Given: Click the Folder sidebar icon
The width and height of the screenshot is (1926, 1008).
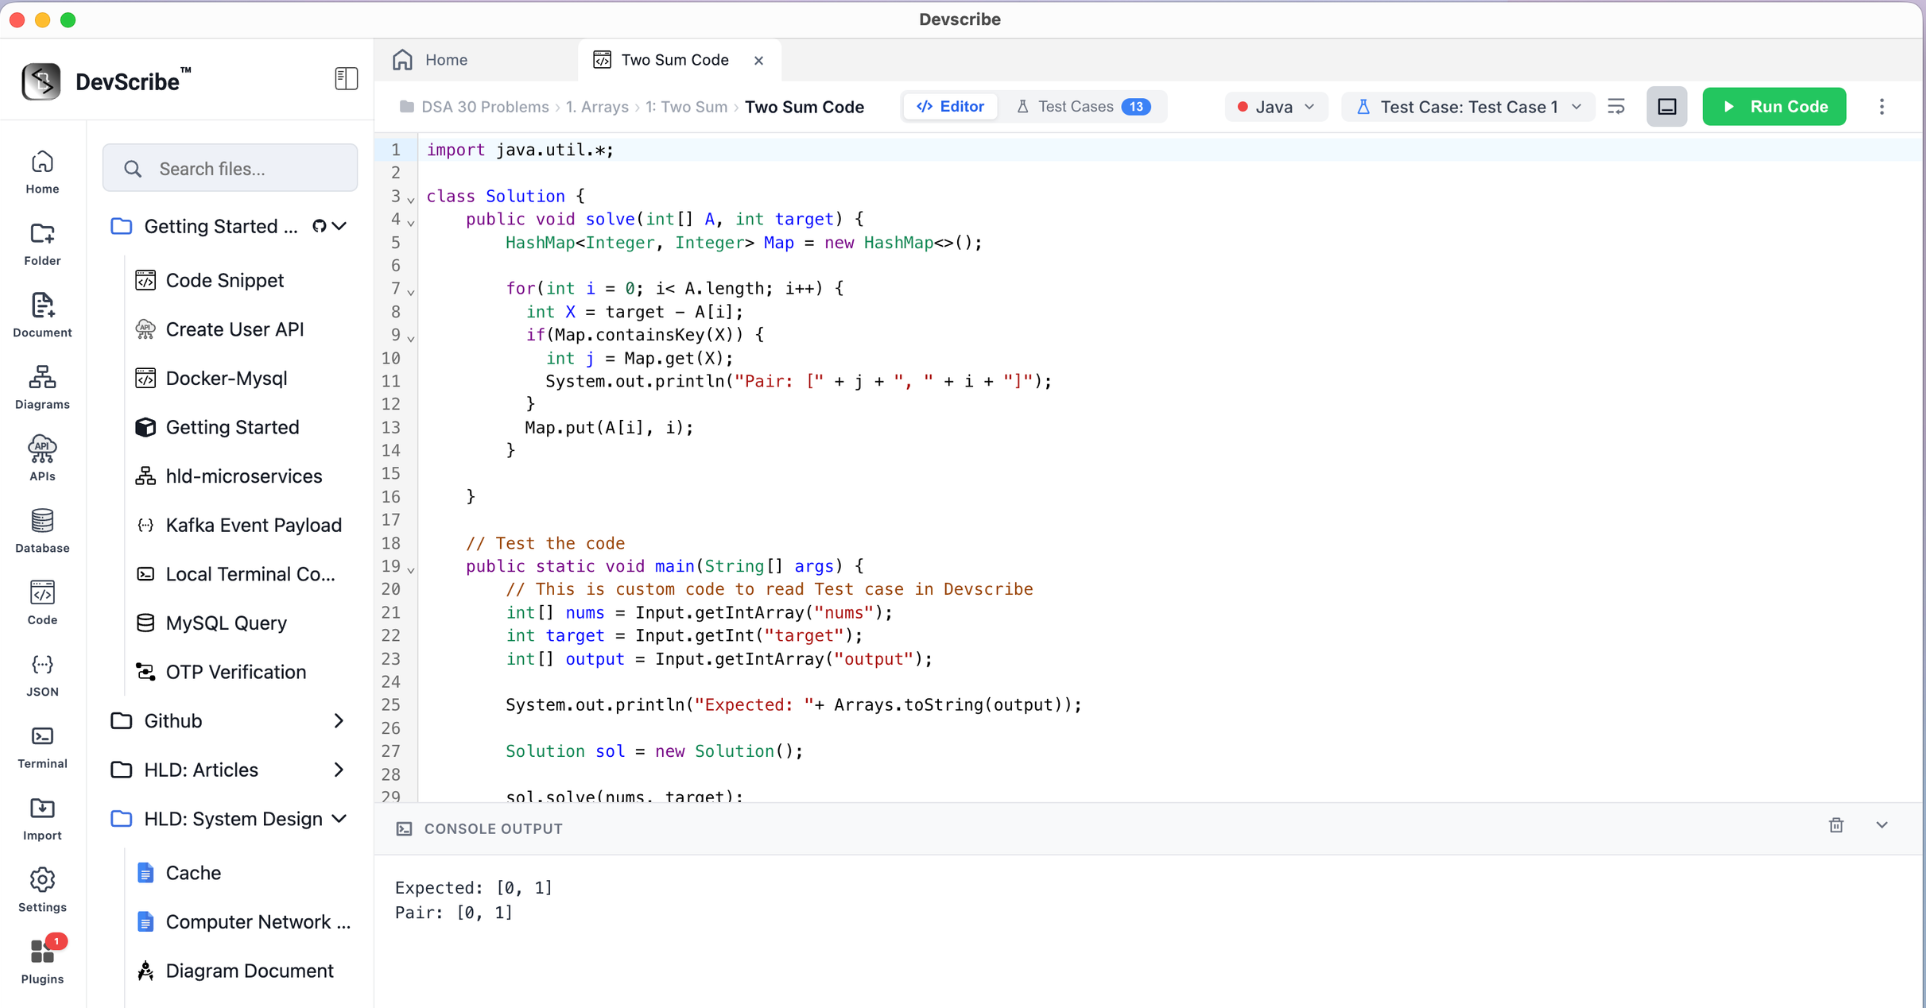Looking at the screenshot, I should click(x=42, y=244).
